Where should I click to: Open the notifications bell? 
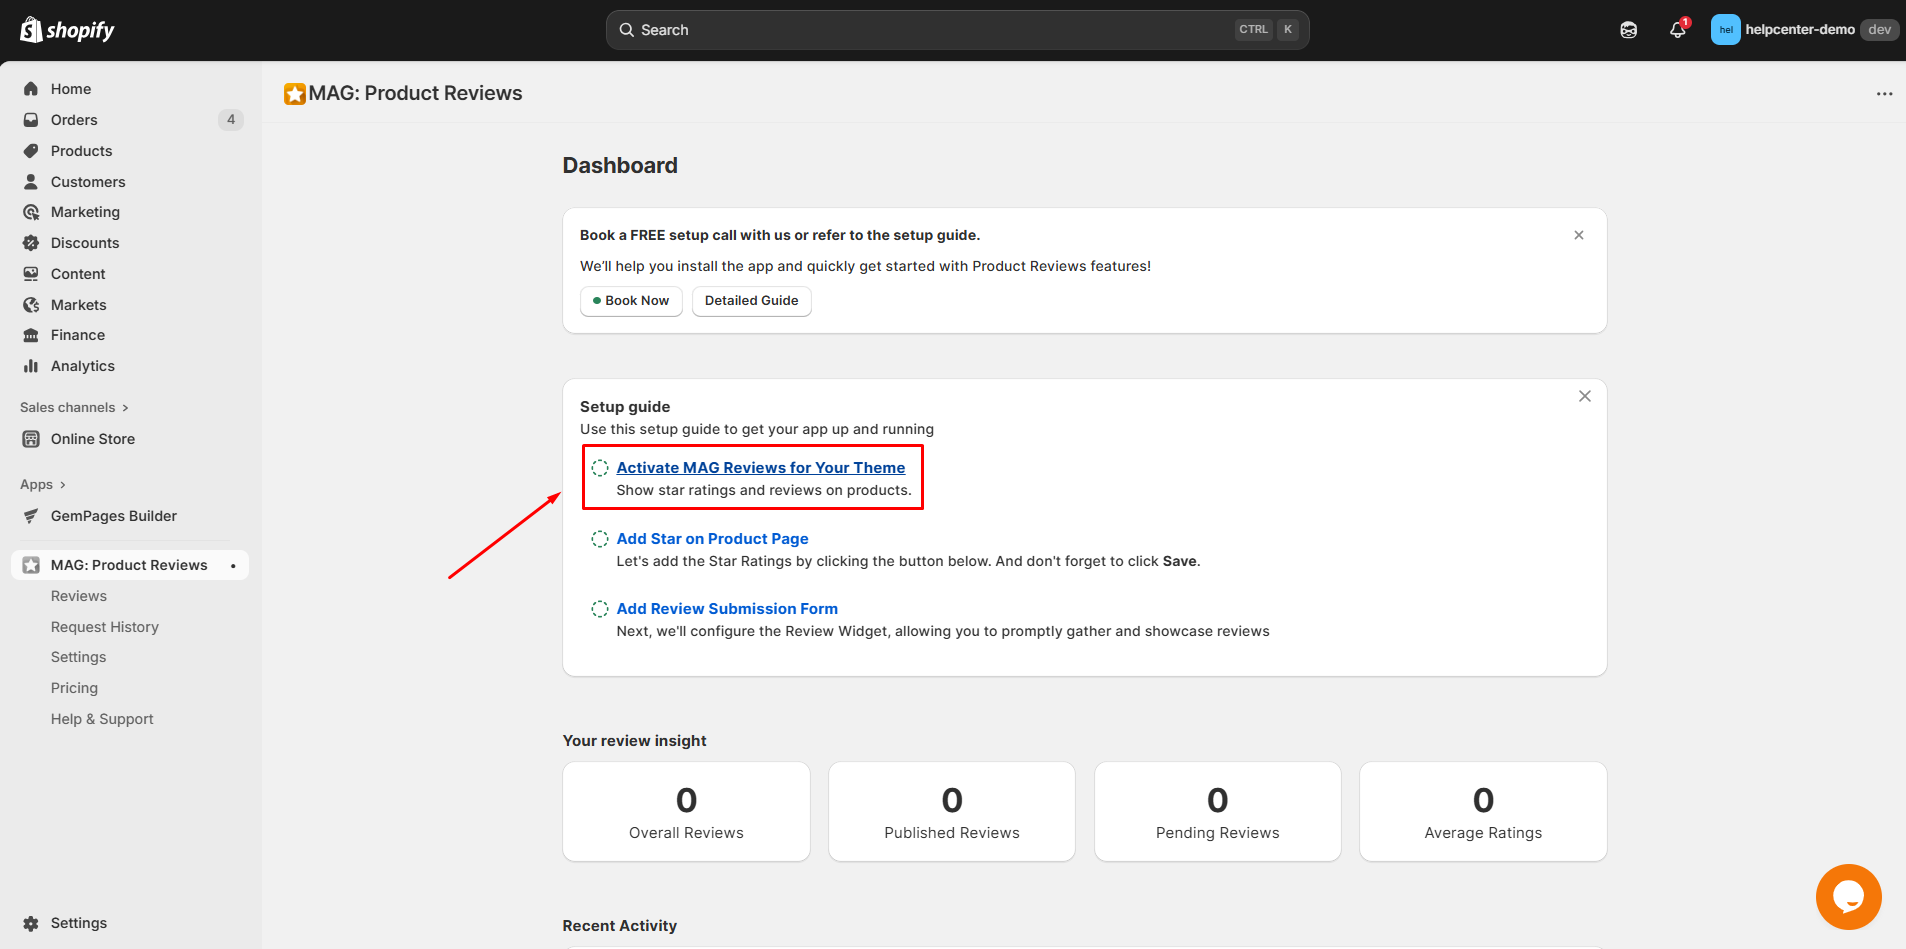(x=1677, y=30)
